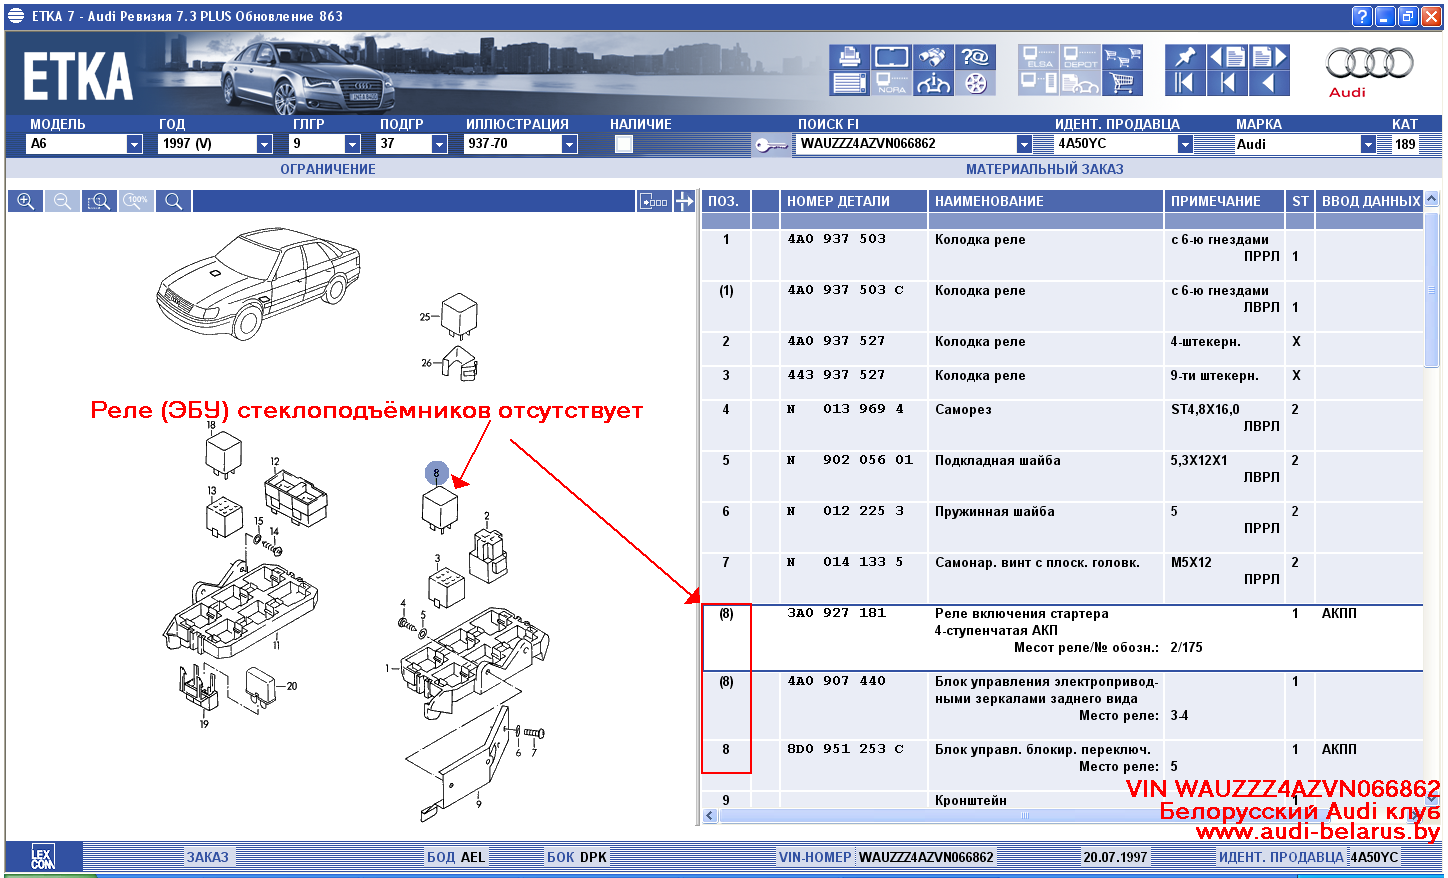1448x878 pixels.
Task: Jump to first with double-bar arrow icon
Action: click(x=1185, y=83)
